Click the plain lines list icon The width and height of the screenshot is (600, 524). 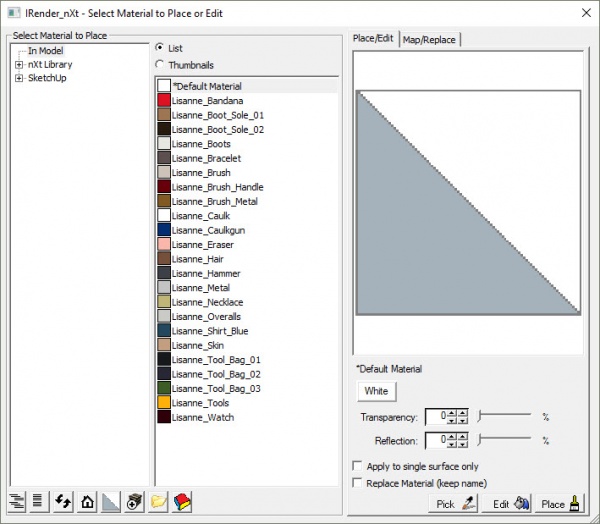39,503
